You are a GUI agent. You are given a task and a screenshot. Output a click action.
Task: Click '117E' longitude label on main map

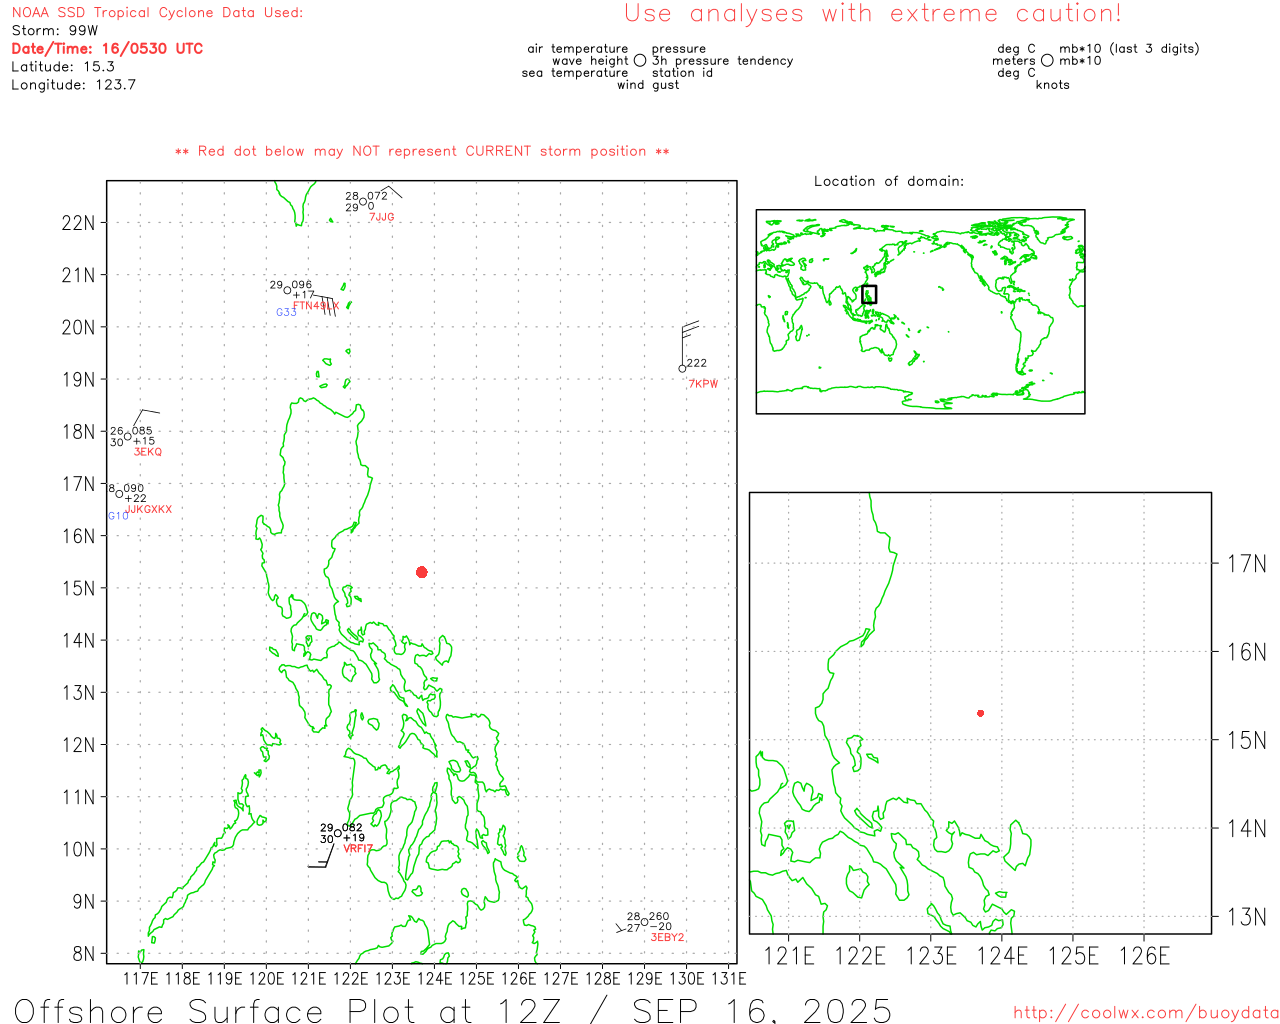140,978
